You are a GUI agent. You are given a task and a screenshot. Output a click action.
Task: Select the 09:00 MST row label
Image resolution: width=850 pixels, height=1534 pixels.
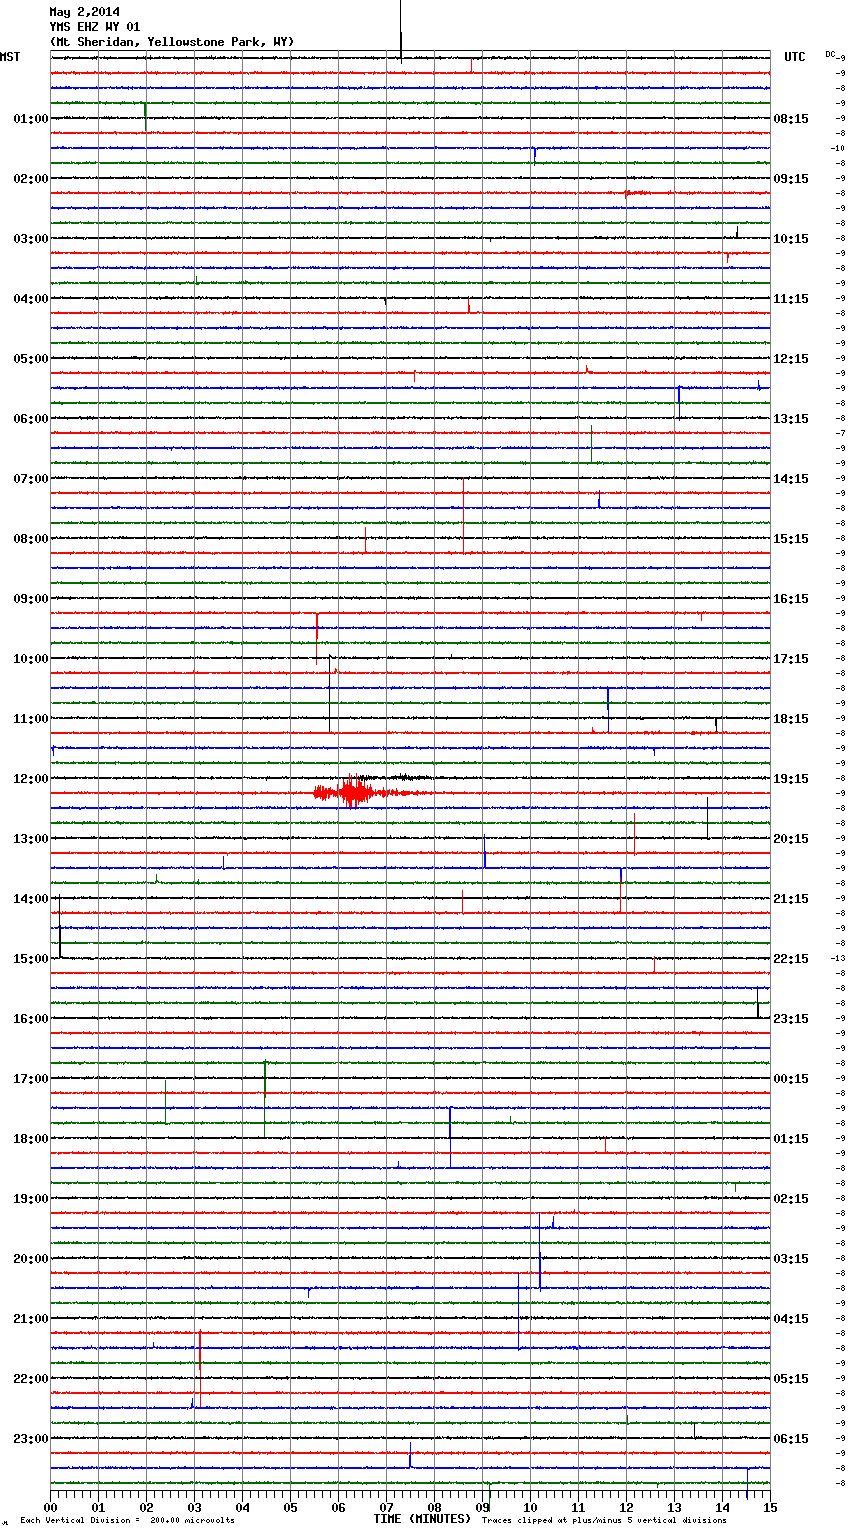(x=31, y=599)
